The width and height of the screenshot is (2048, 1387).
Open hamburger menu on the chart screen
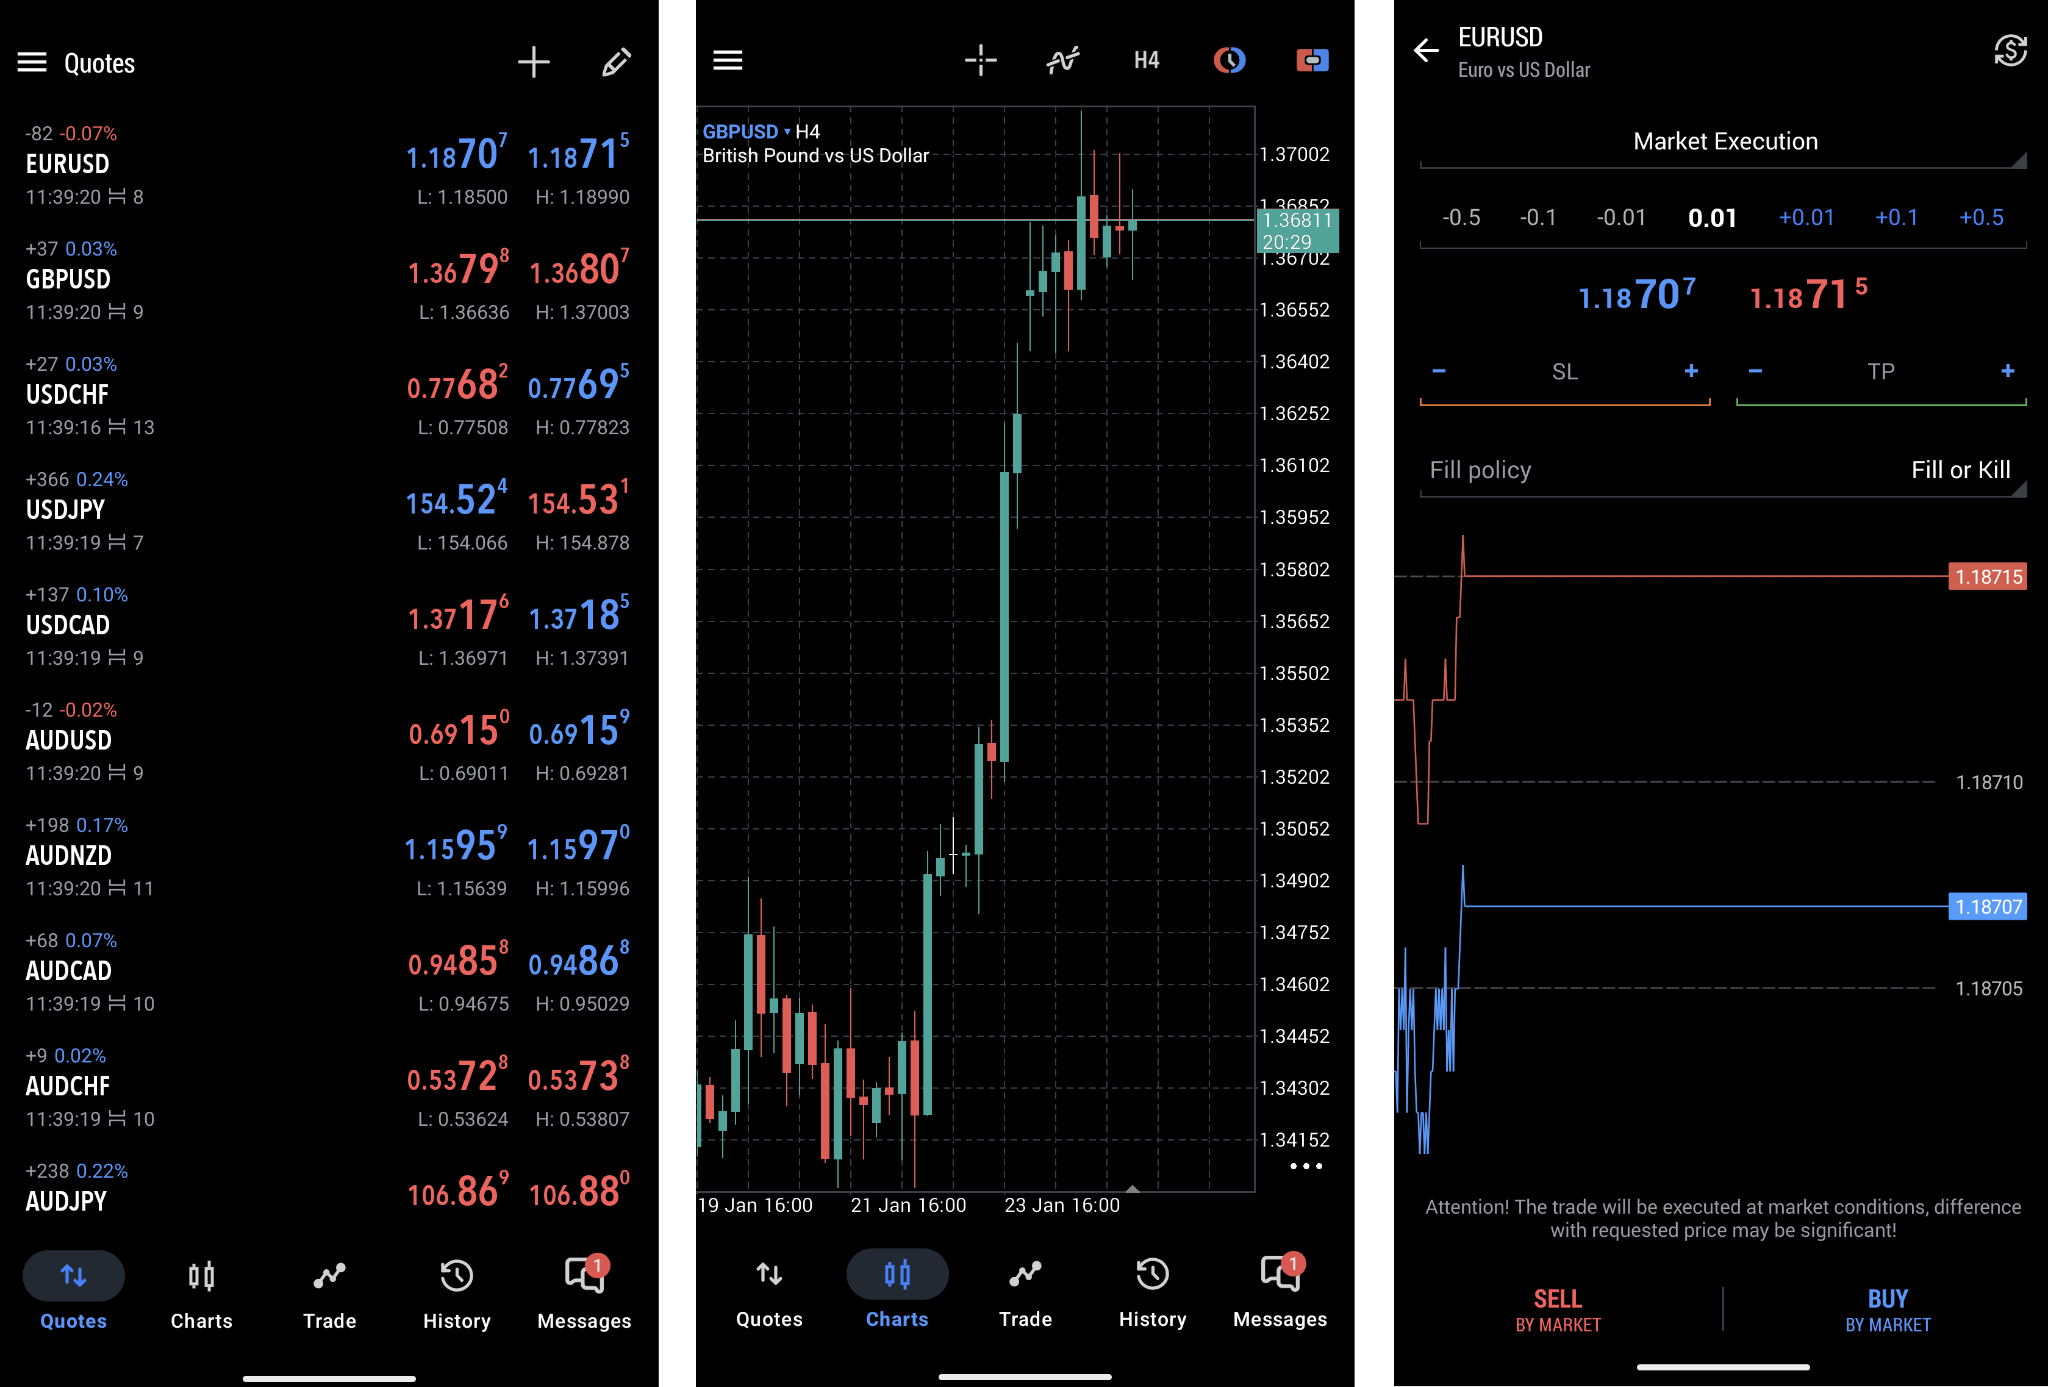pyautogui.click(x=727, y=61)
